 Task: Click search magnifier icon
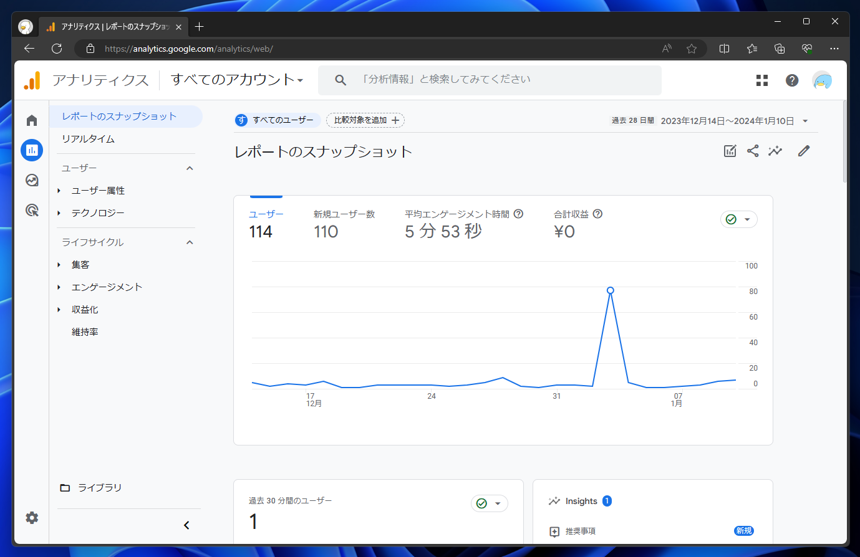340,80
